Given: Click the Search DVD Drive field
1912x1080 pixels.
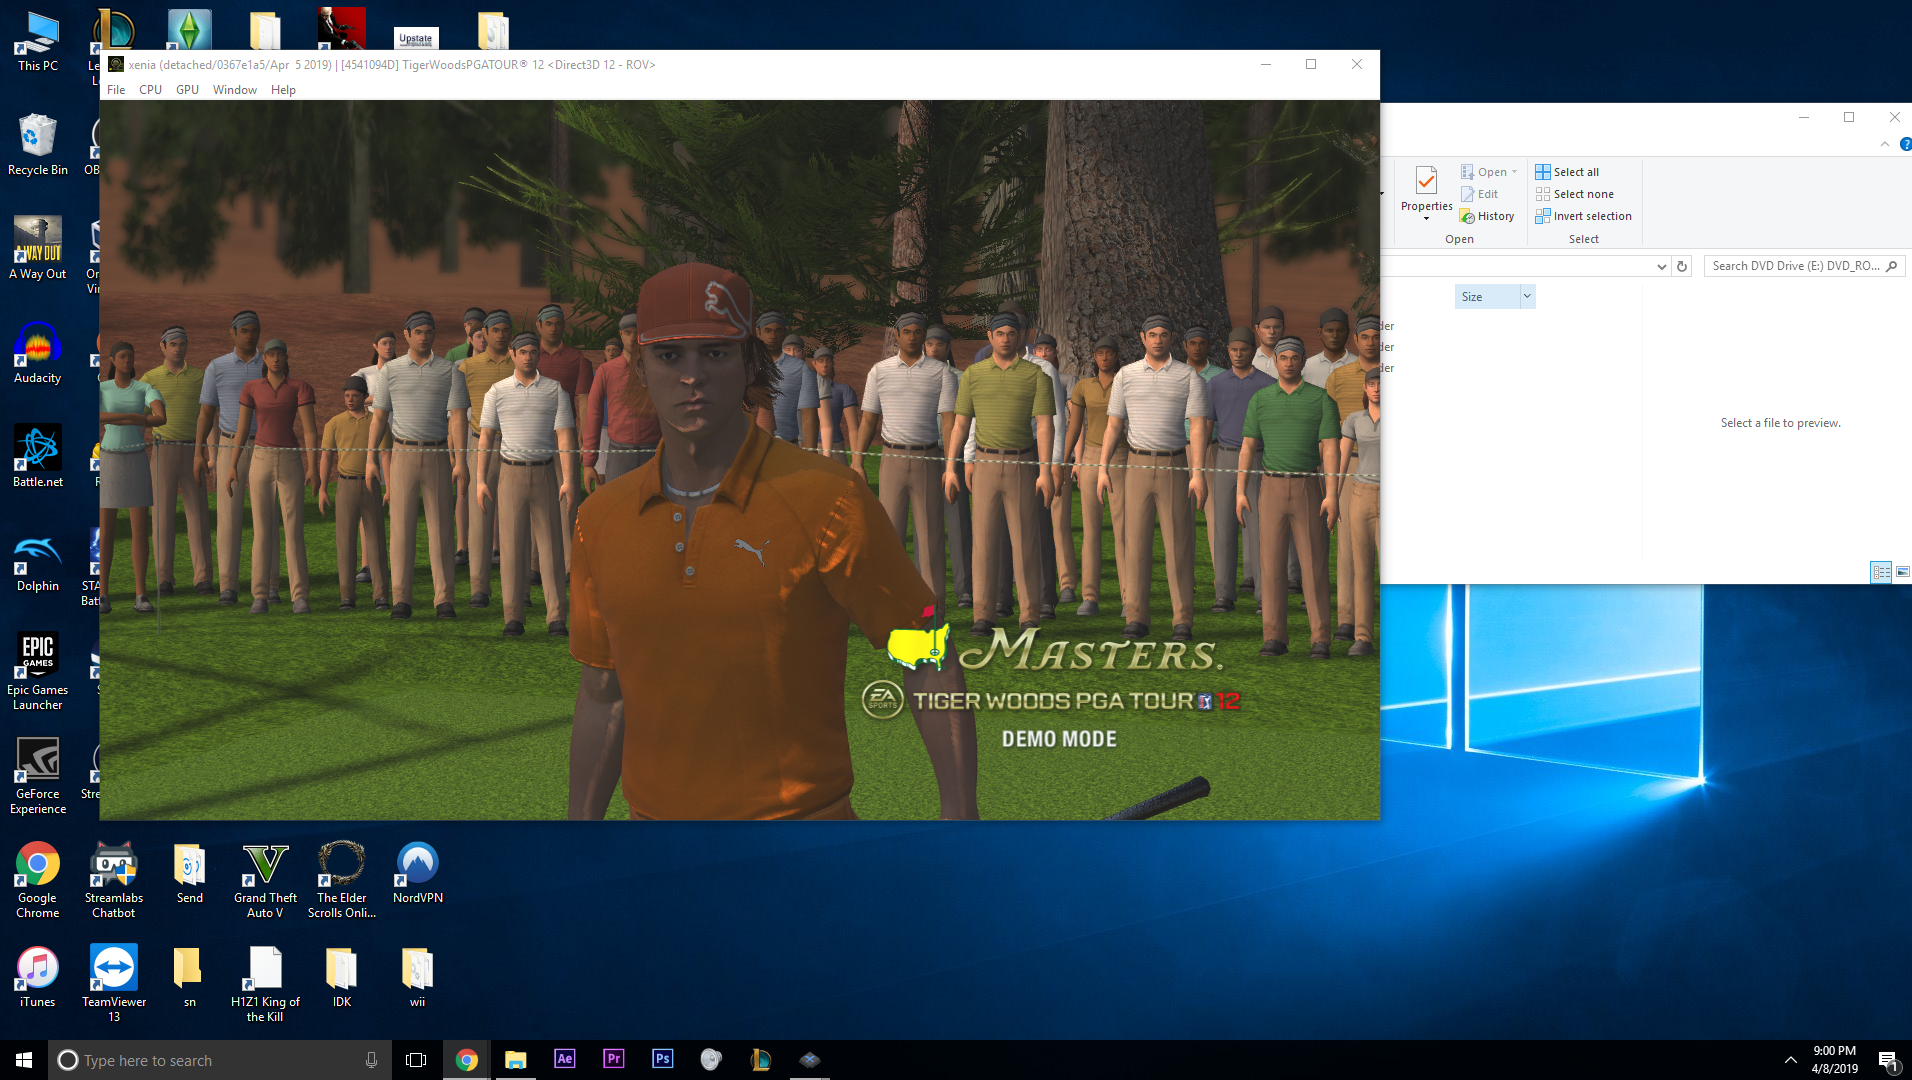Looking at the screenshot, I should 1803,266.
